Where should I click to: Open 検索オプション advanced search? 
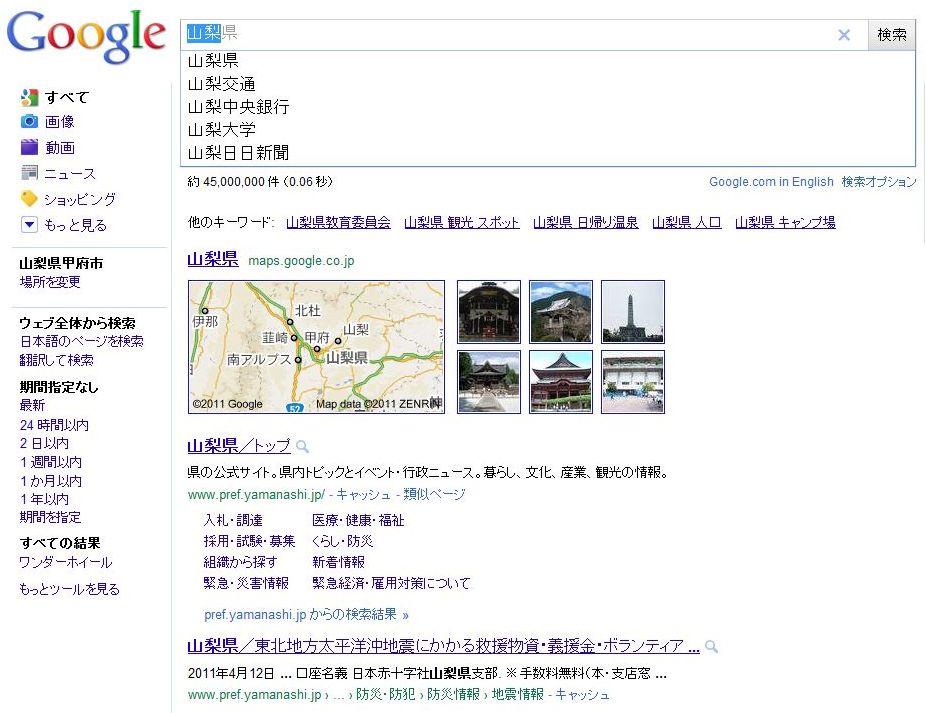pyautogui.click(x=879, y=182)
